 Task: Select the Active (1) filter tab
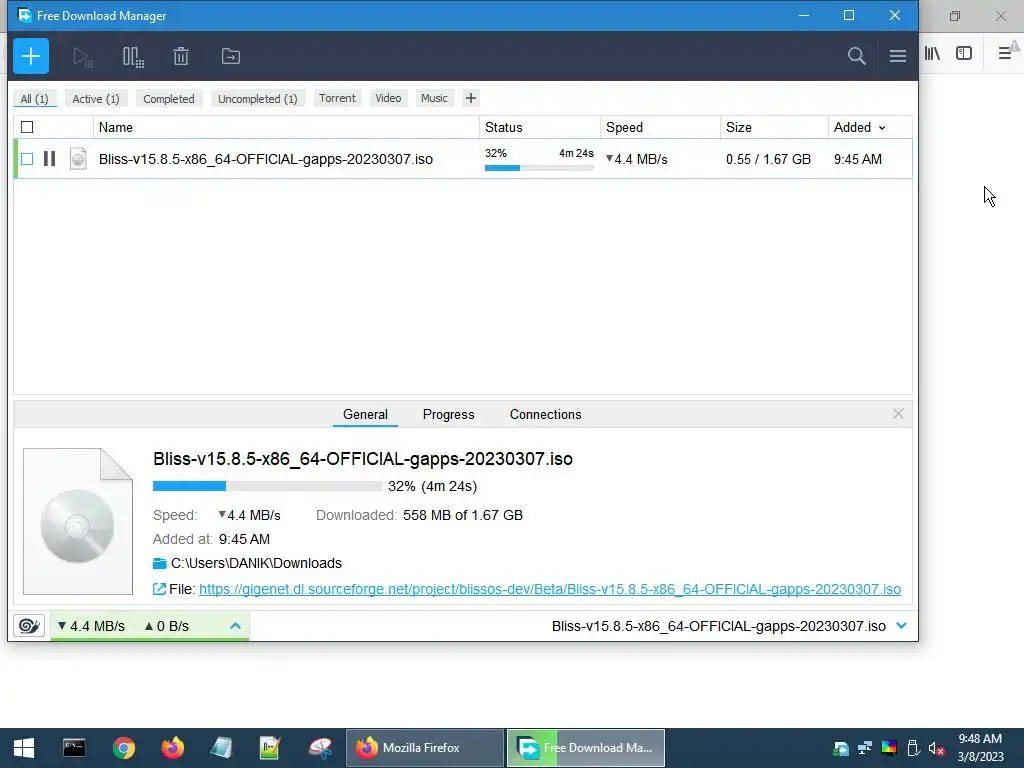pyautogui.click(x=96, y=99)
